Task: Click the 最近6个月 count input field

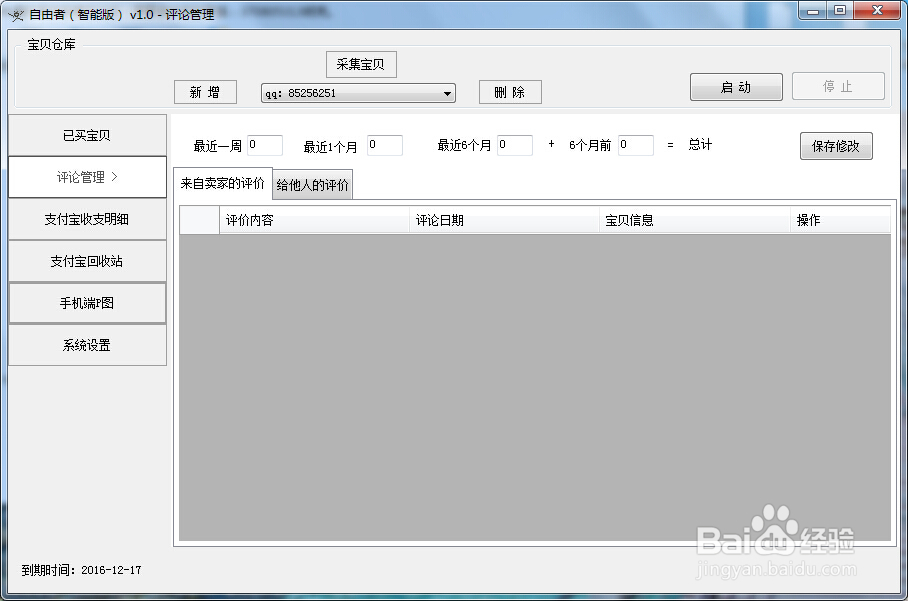Action: click(x=514, y=144)
